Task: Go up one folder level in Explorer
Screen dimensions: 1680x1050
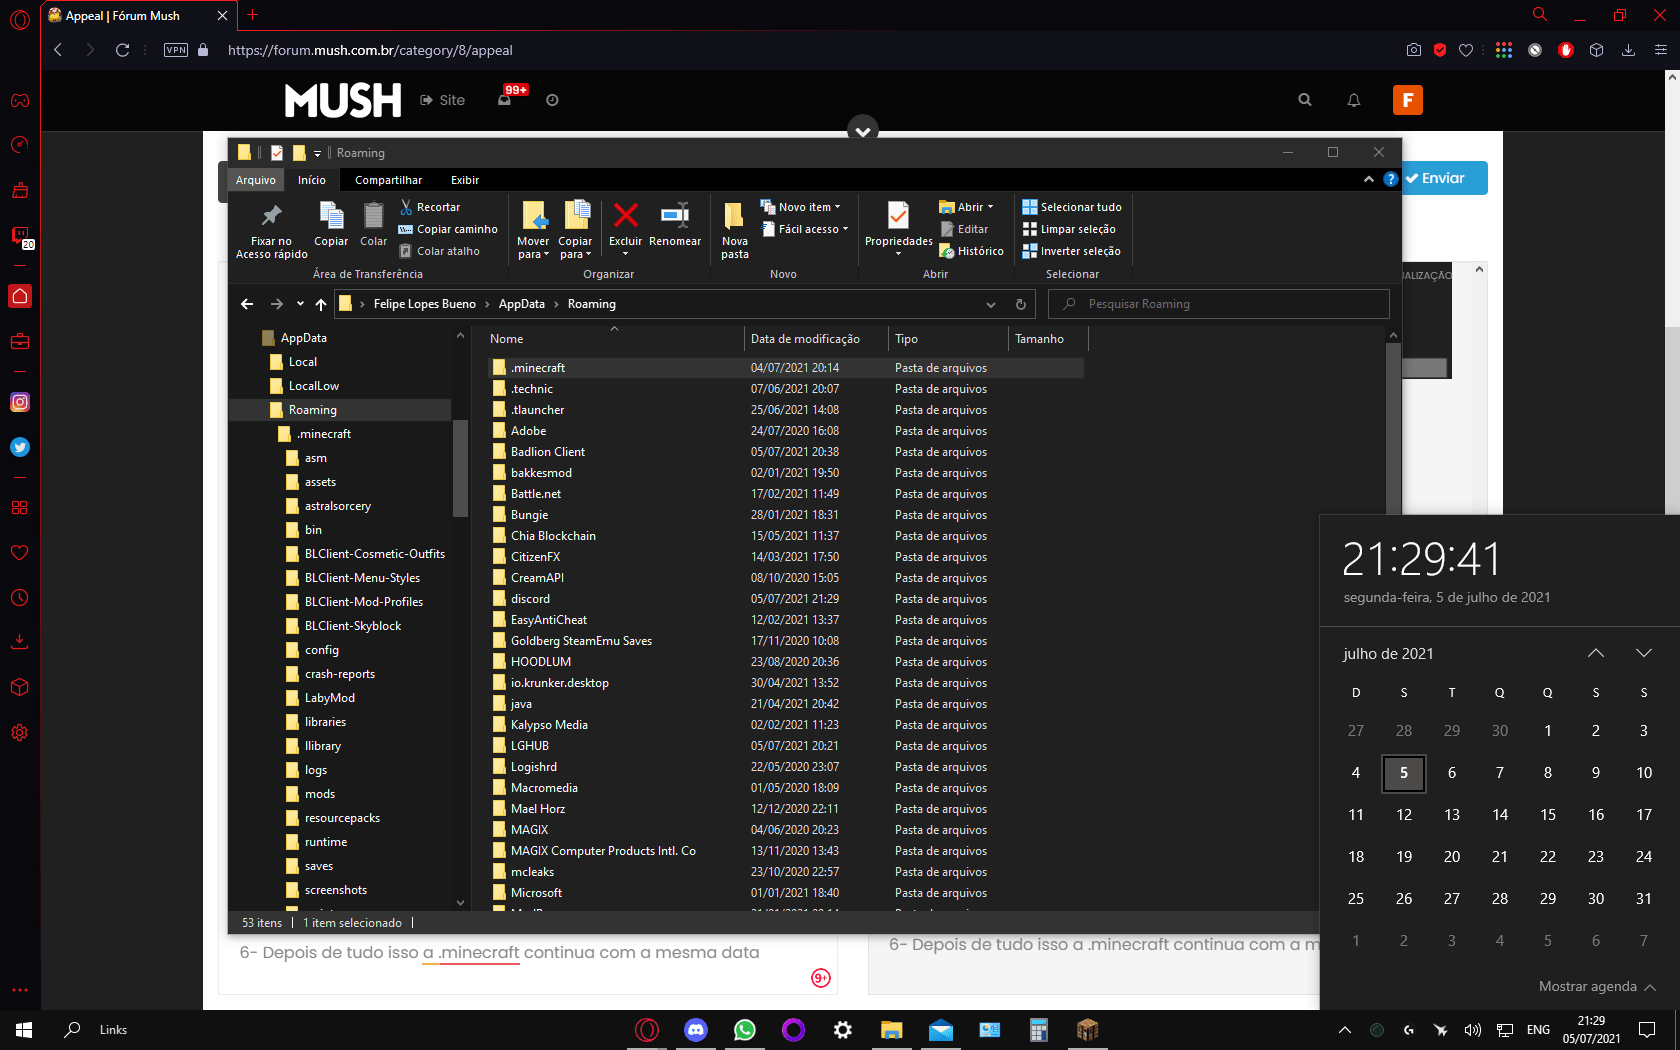Action: tap(321, 304)
